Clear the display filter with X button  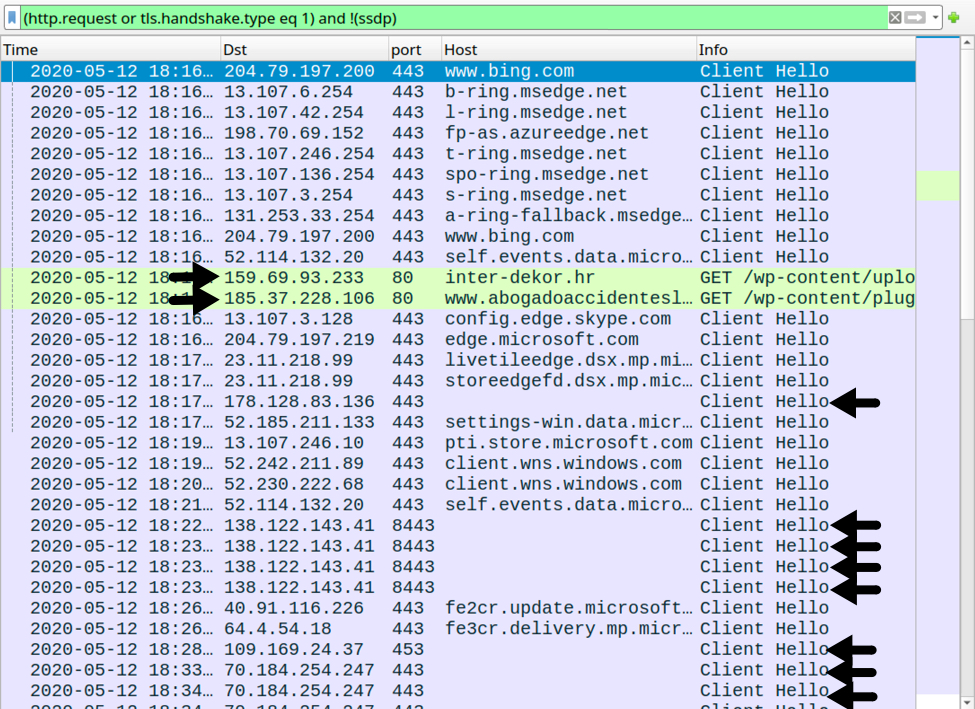(895, 17)
